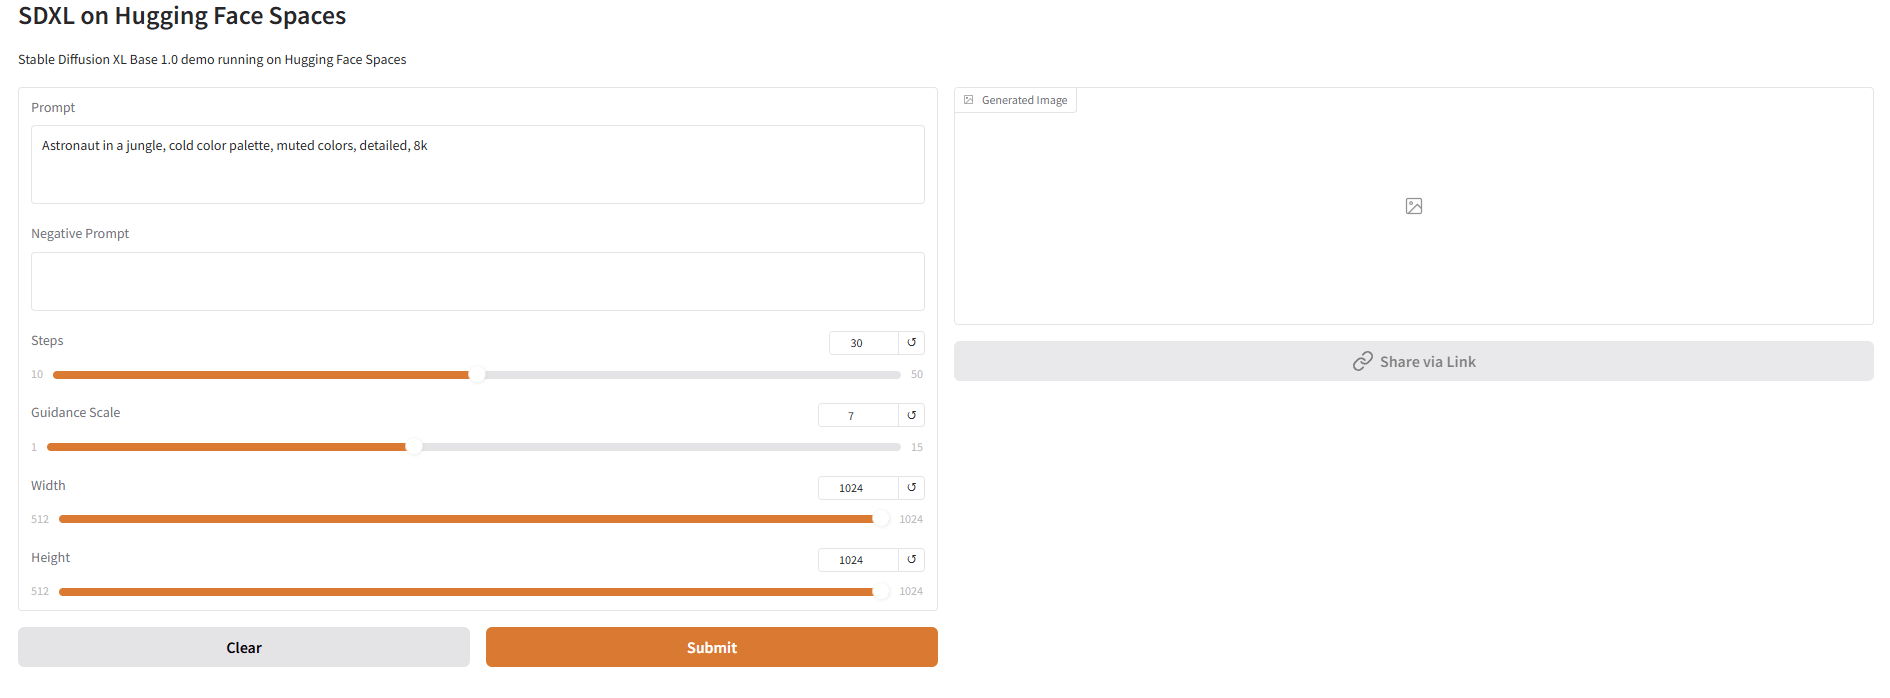Click the Width slider handle
Viewport: 1890px width, 698px height.
(880, 519)
